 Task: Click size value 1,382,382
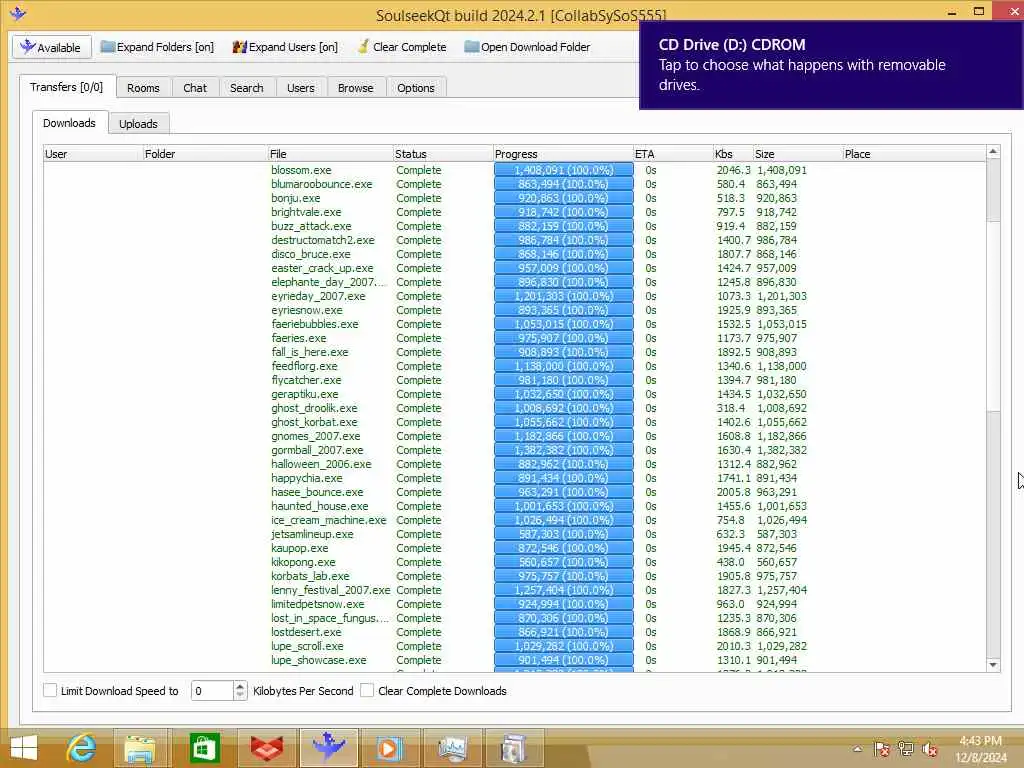click(x=782, y=450)
